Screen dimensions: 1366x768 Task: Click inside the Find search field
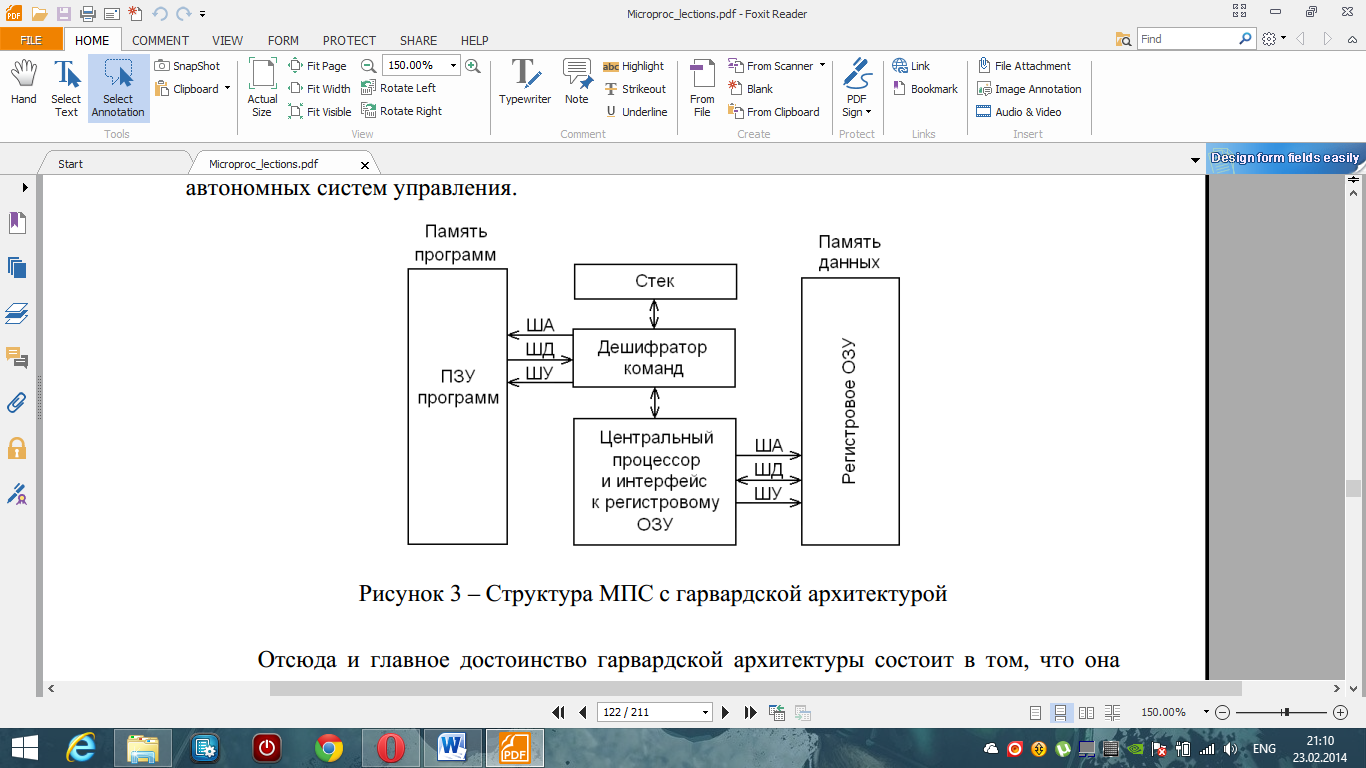click(x=1188, y=39)
